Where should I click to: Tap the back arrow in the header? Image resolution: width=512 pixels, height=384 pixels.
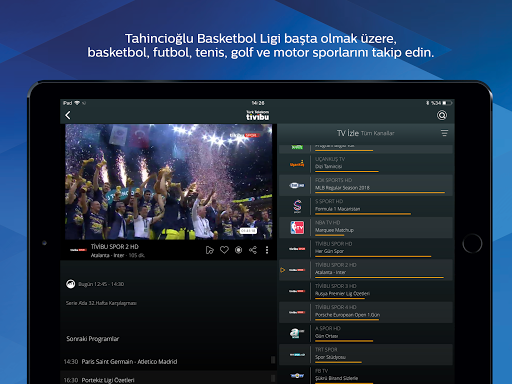tap(68, 115)
